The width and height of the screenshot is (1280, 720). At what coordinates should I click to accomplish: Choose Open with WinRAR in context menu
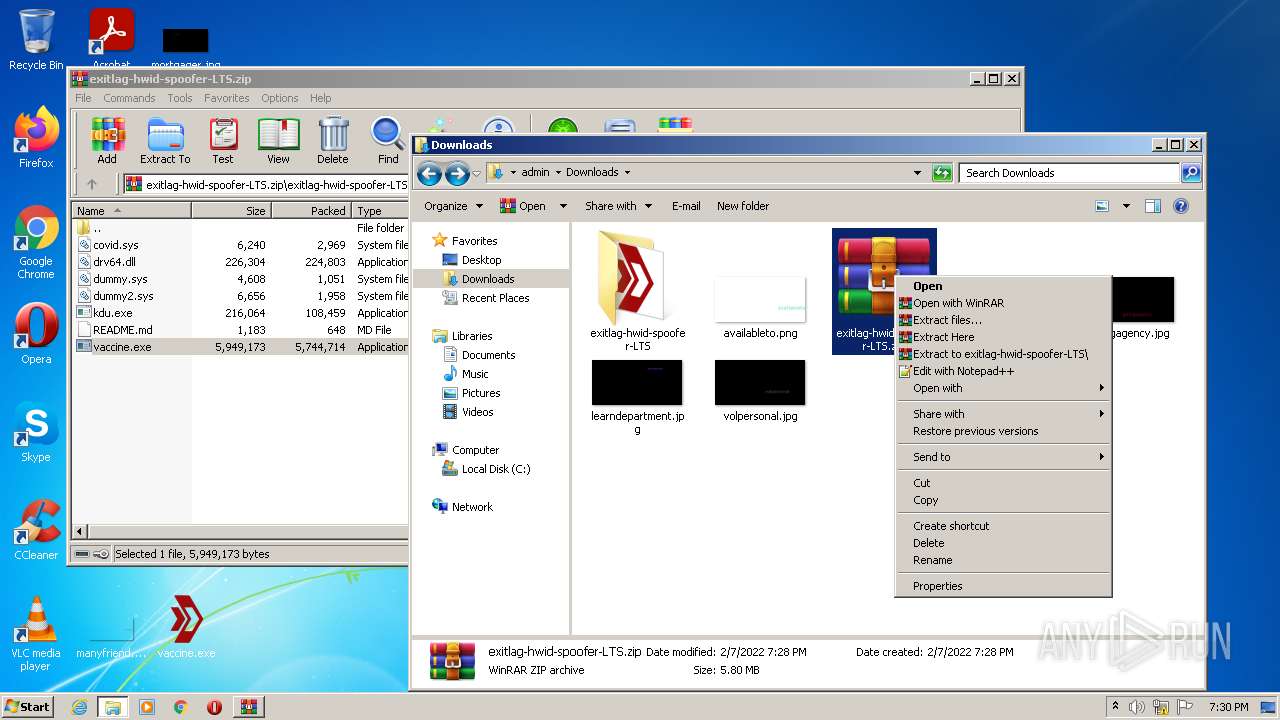click(1003, 303)
